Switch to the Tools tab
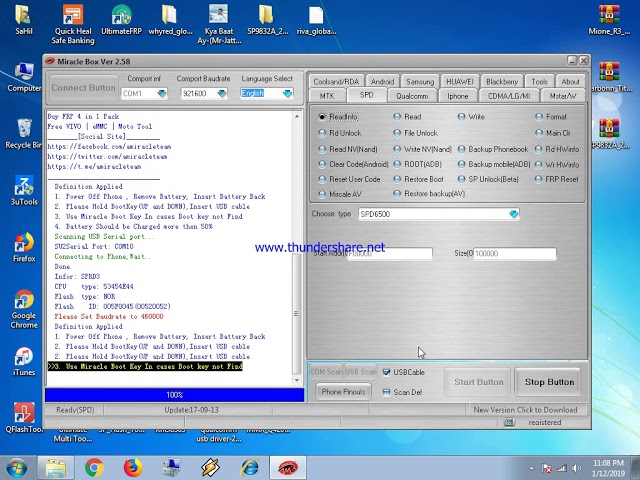Screen dimensions: 640x480 coord(539,81)
